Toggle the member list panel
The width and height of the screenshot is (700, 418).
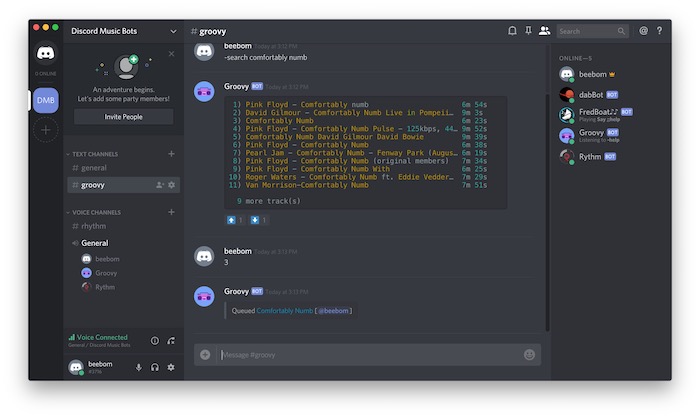(x=544, y=31)
